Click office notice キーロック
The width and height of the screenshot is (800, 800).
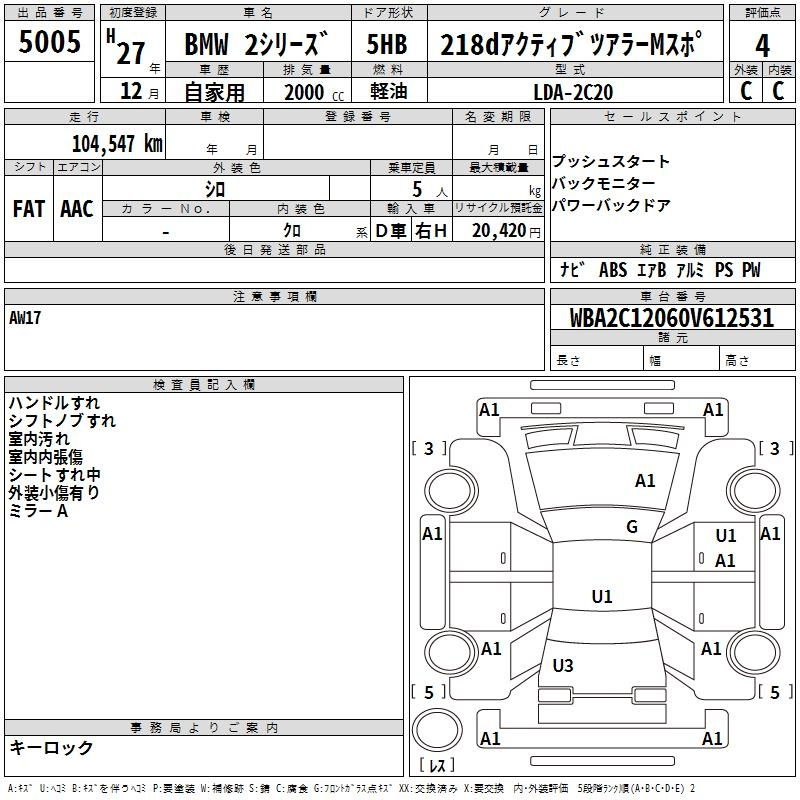tap(51, 748)
